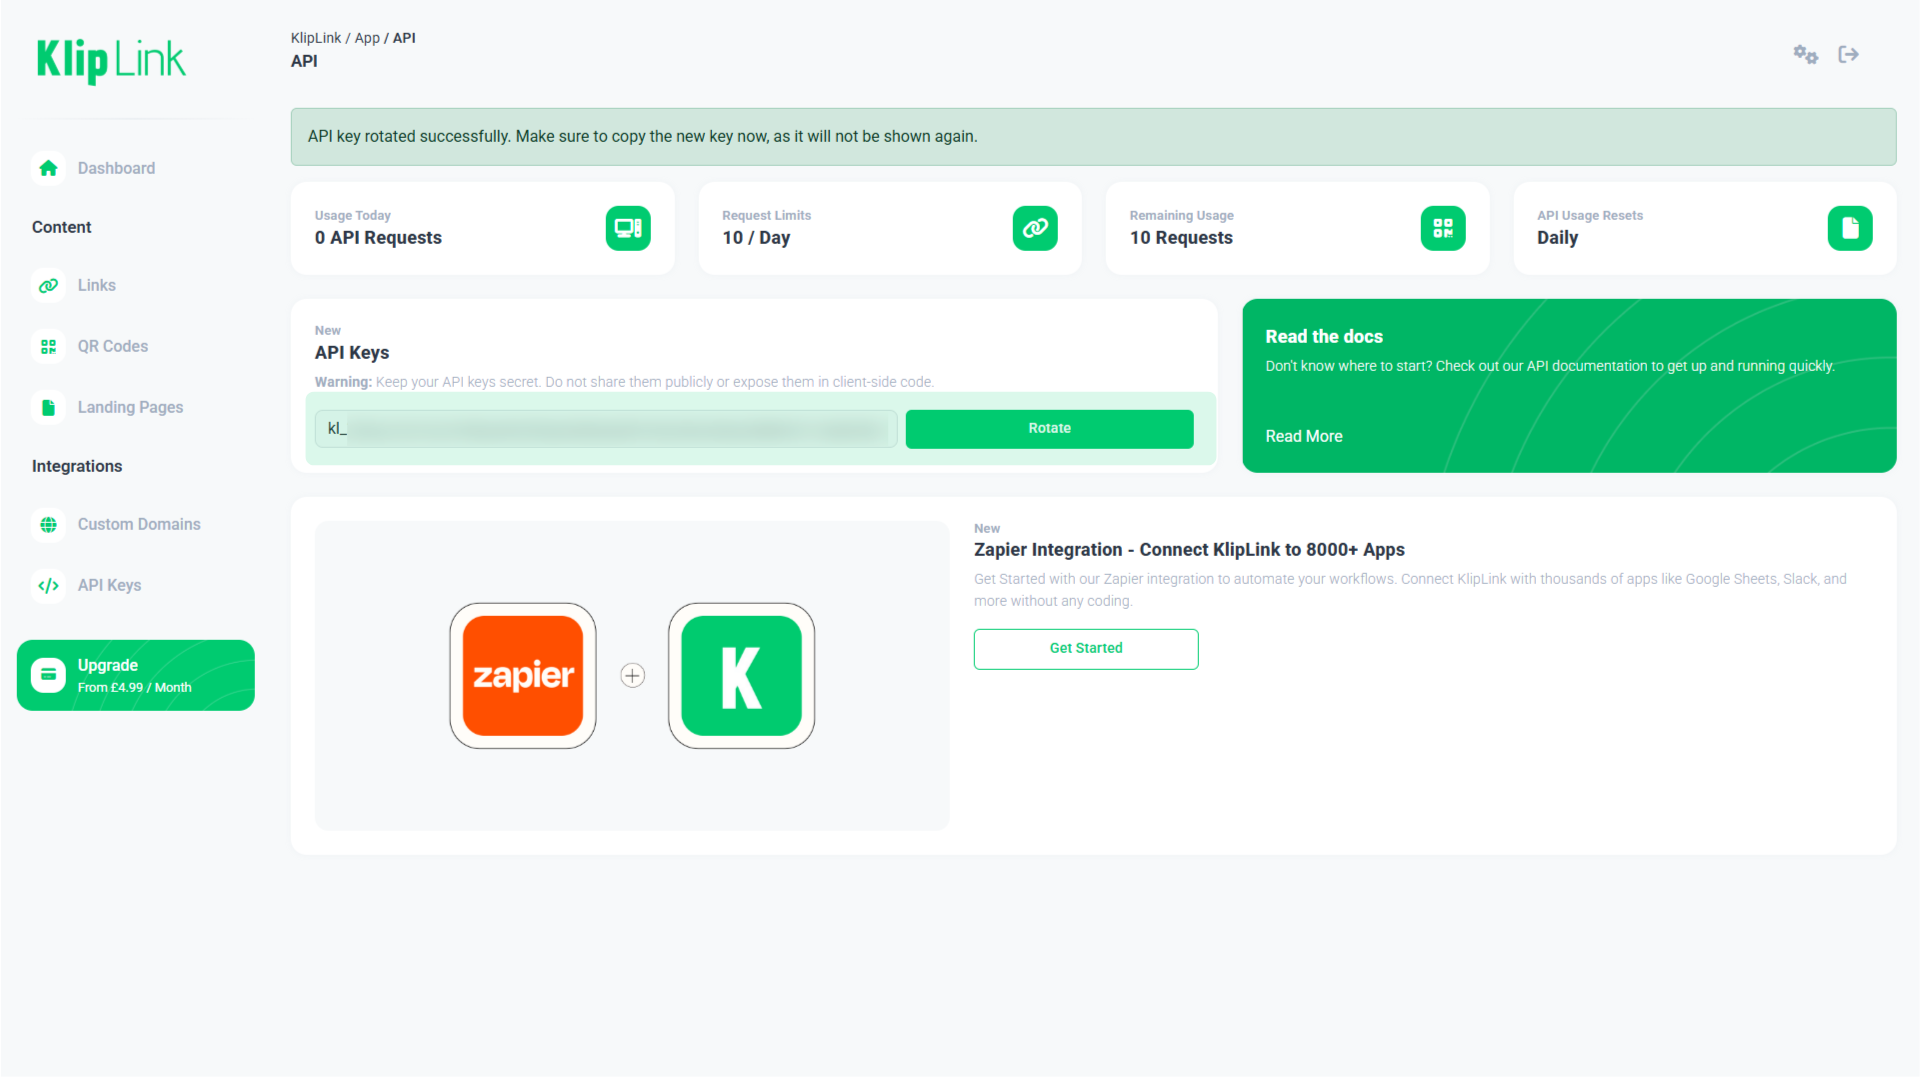This screenshot has height=1080, width=1920.
Task: Click the Links chain icon in sidebar
Action: coord(48,285)
